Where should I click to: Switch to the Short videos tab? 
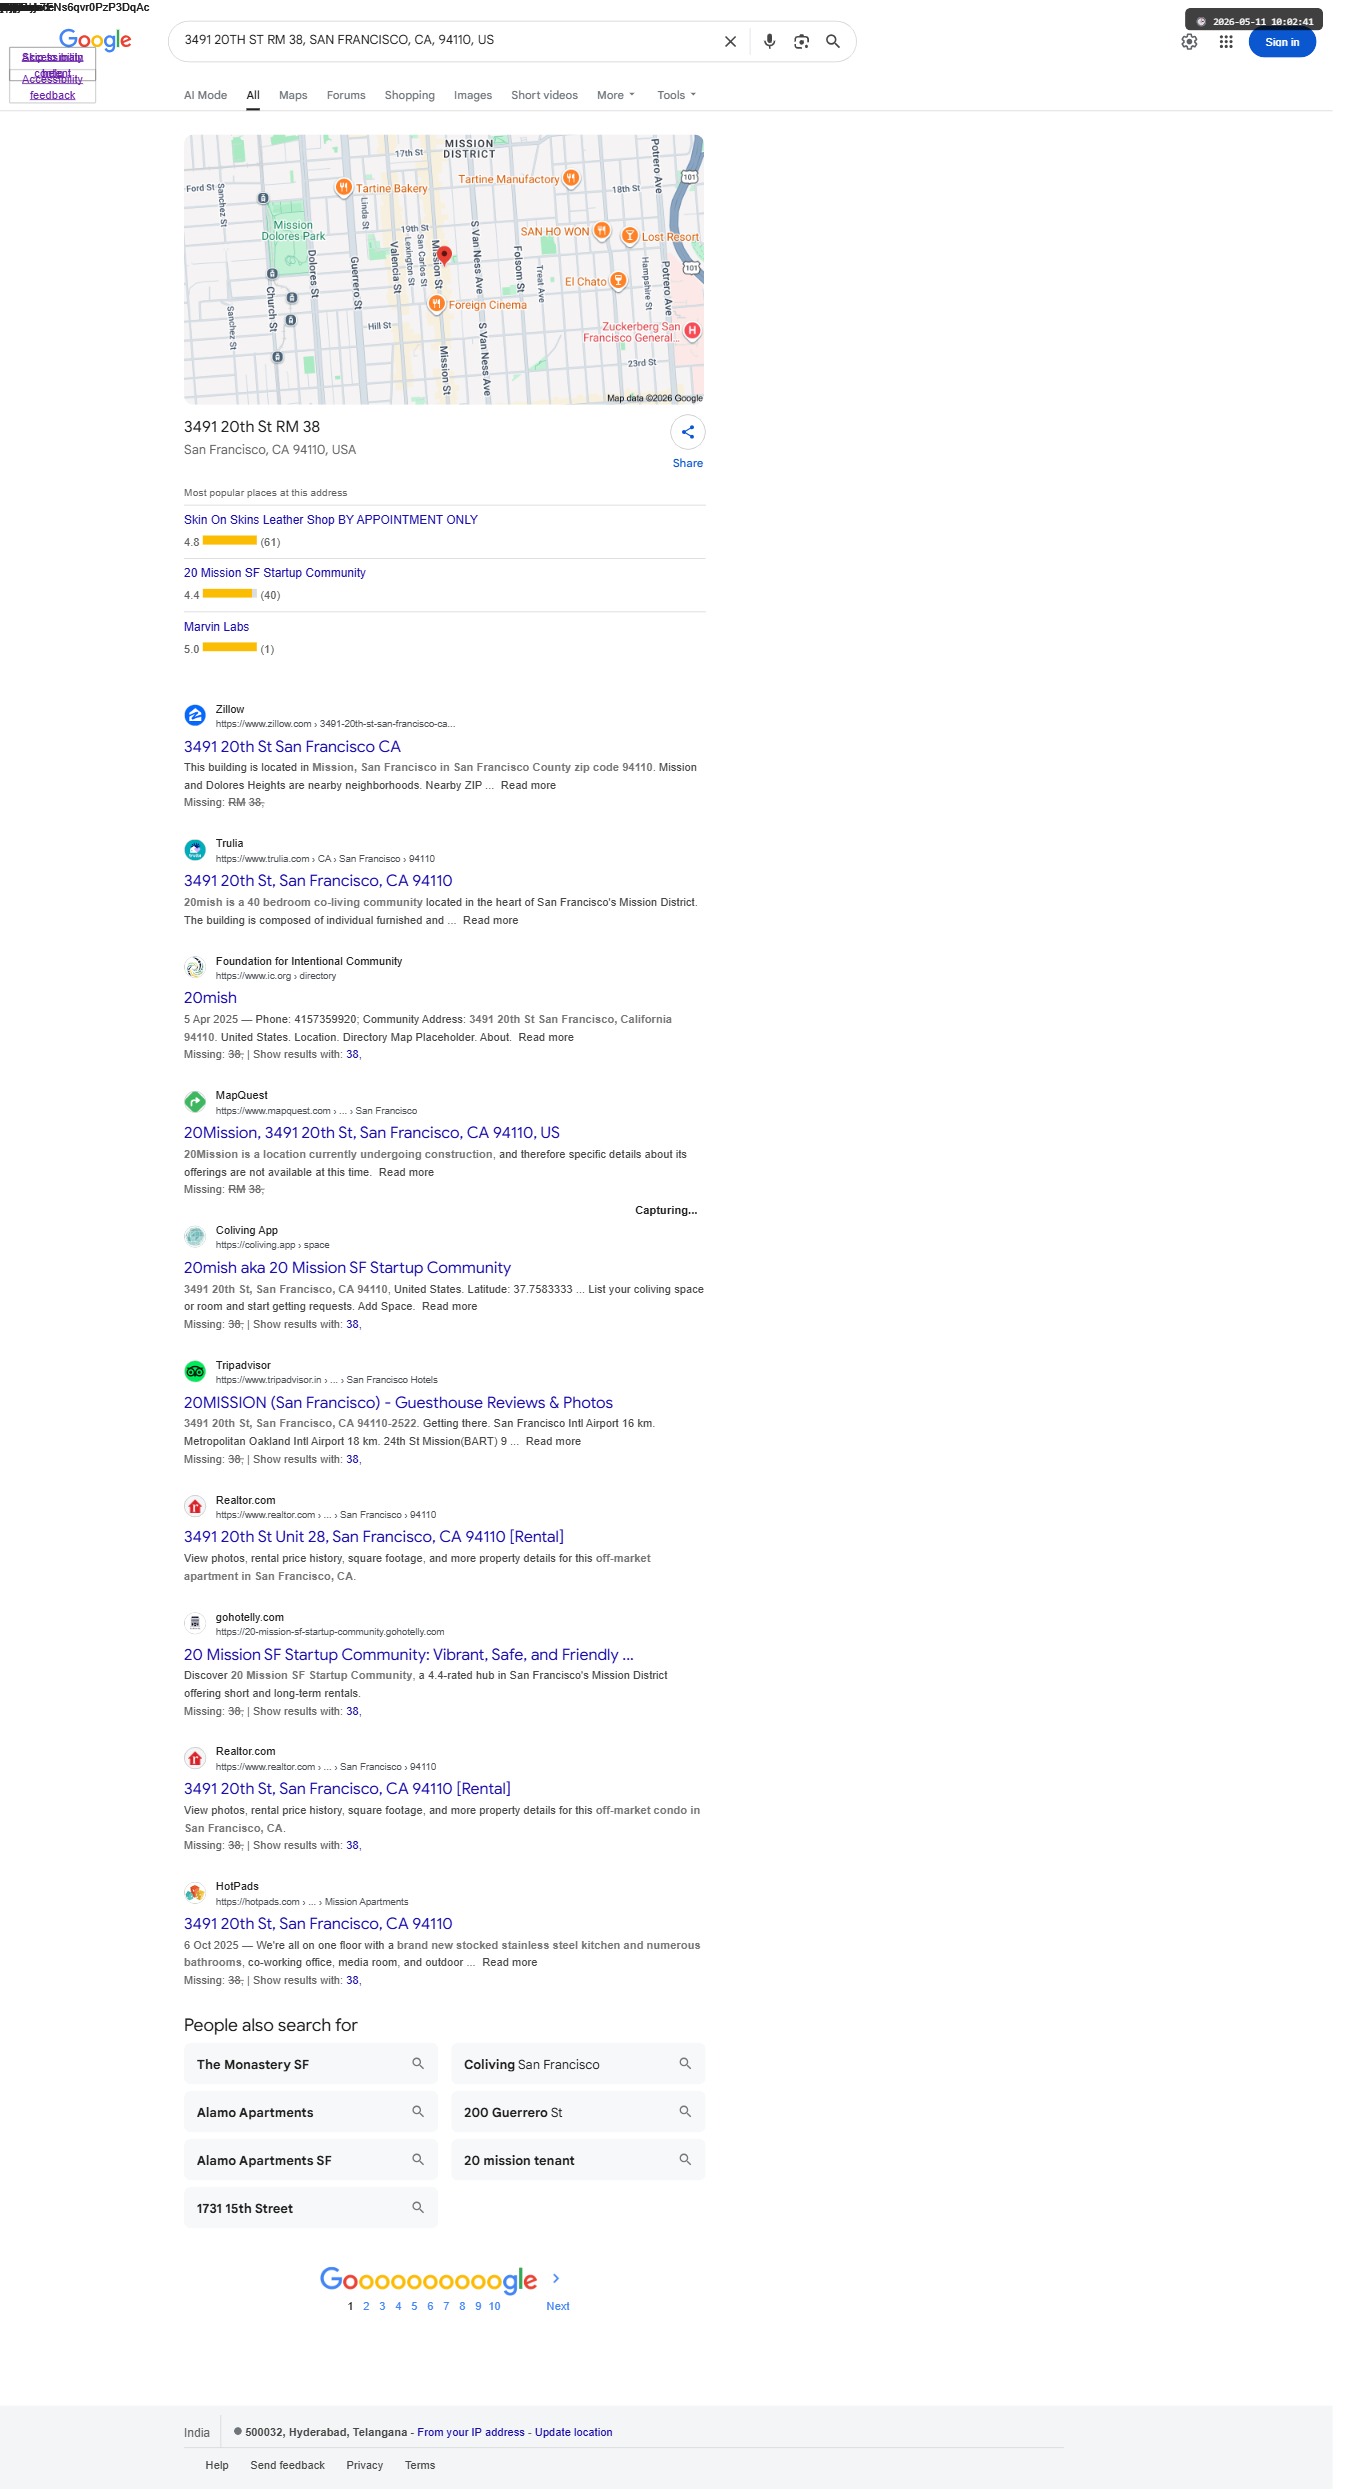click(544, 95)
